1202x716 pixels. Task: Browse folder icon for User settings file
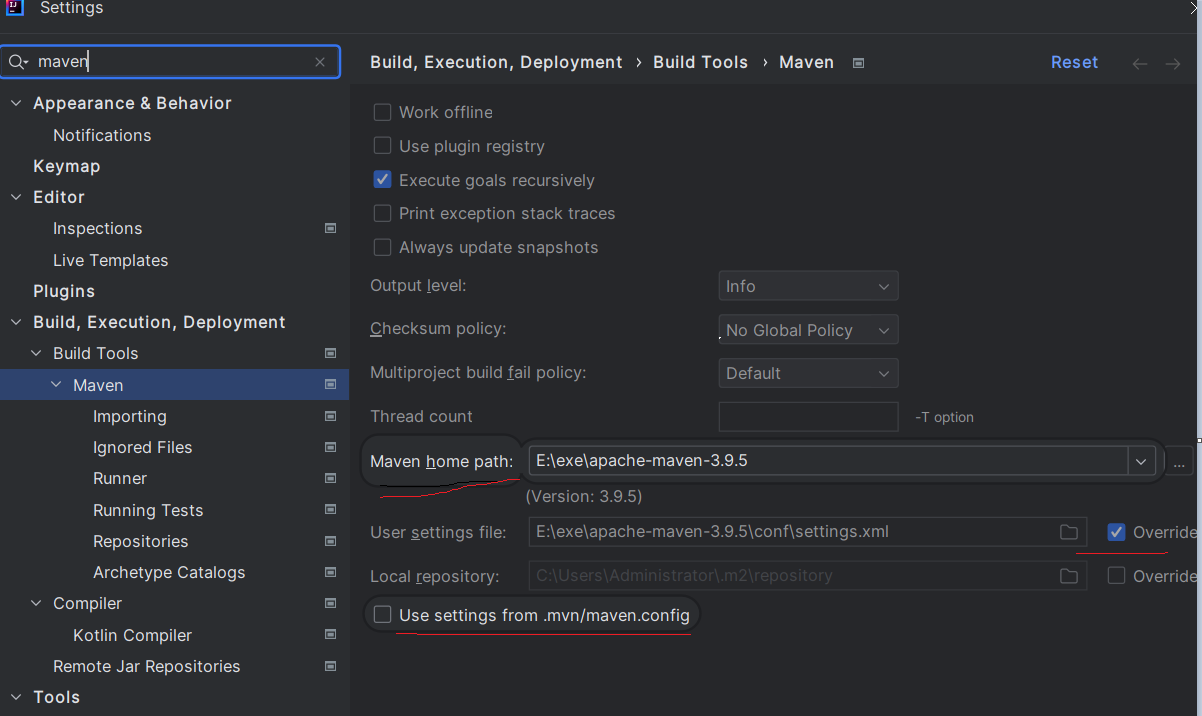1069,532
